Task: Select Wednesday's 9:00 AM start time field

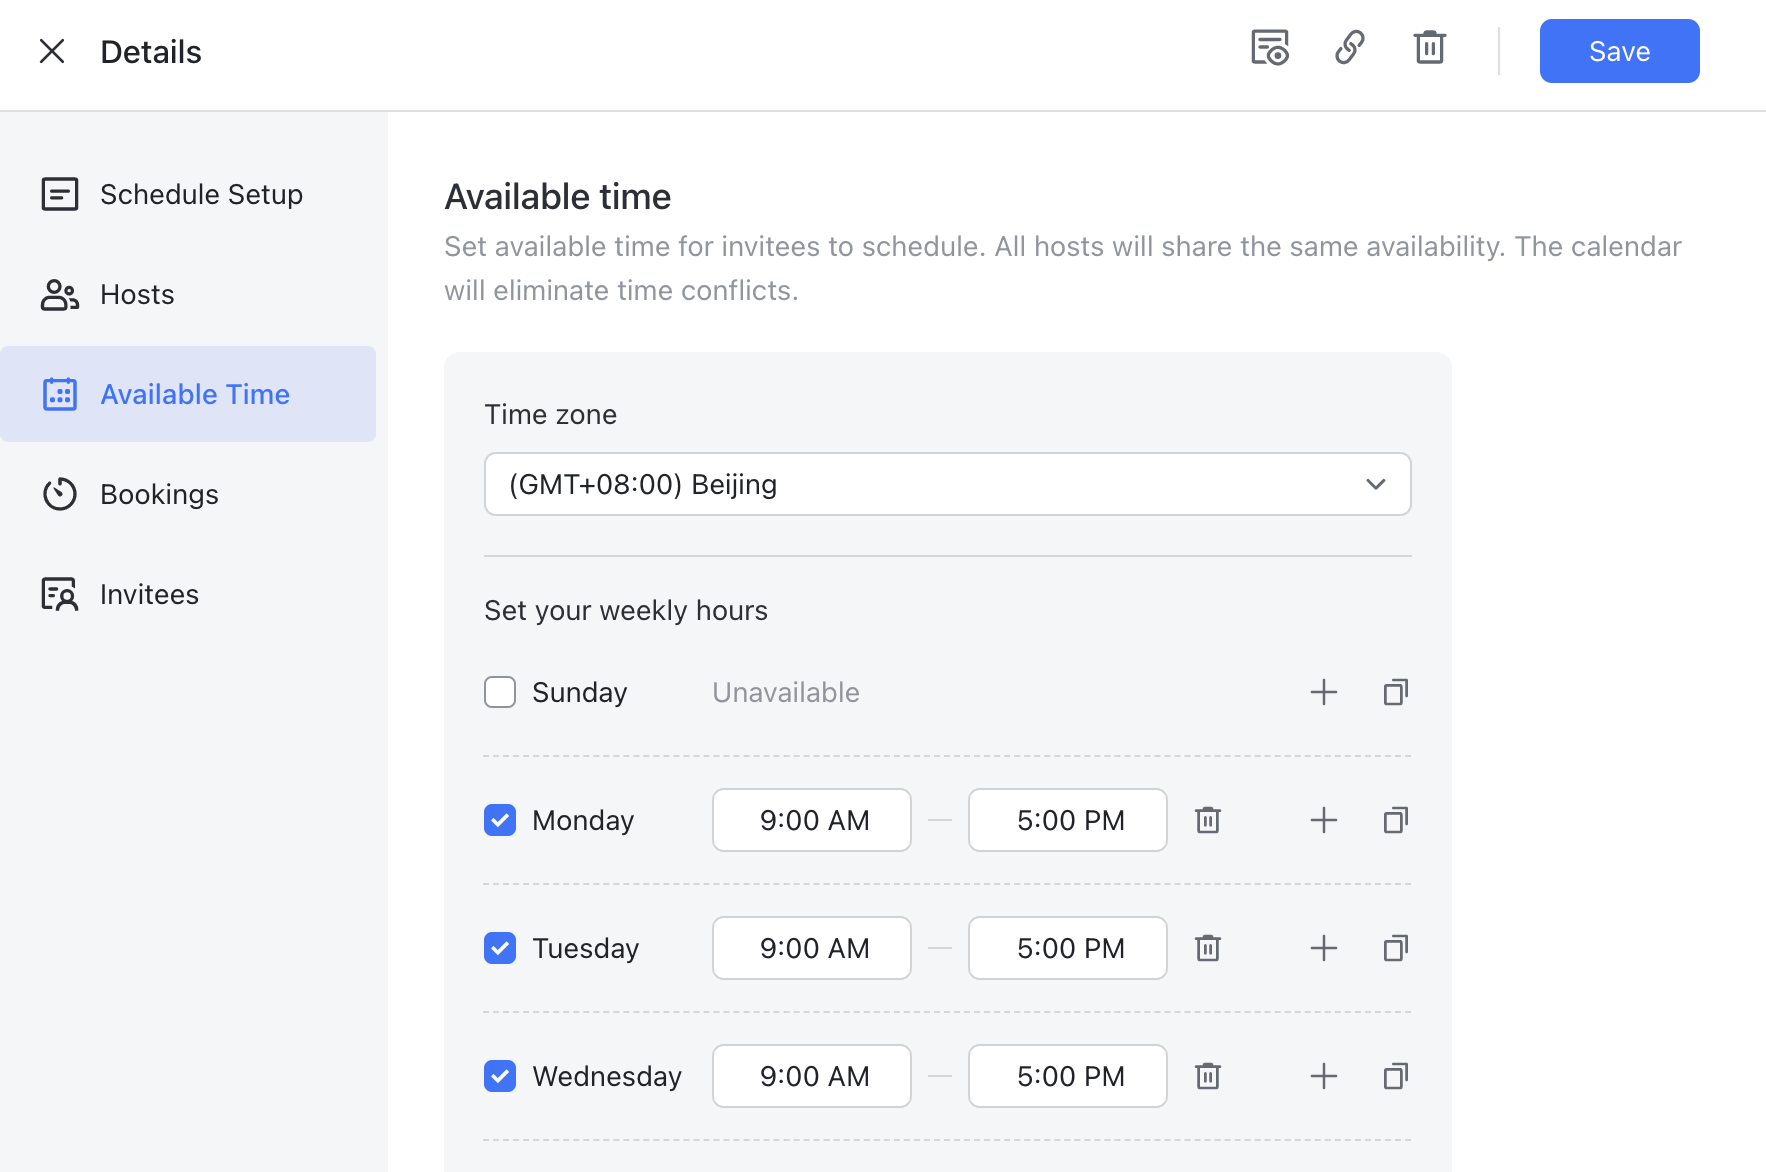Action: click(811, 1076)
